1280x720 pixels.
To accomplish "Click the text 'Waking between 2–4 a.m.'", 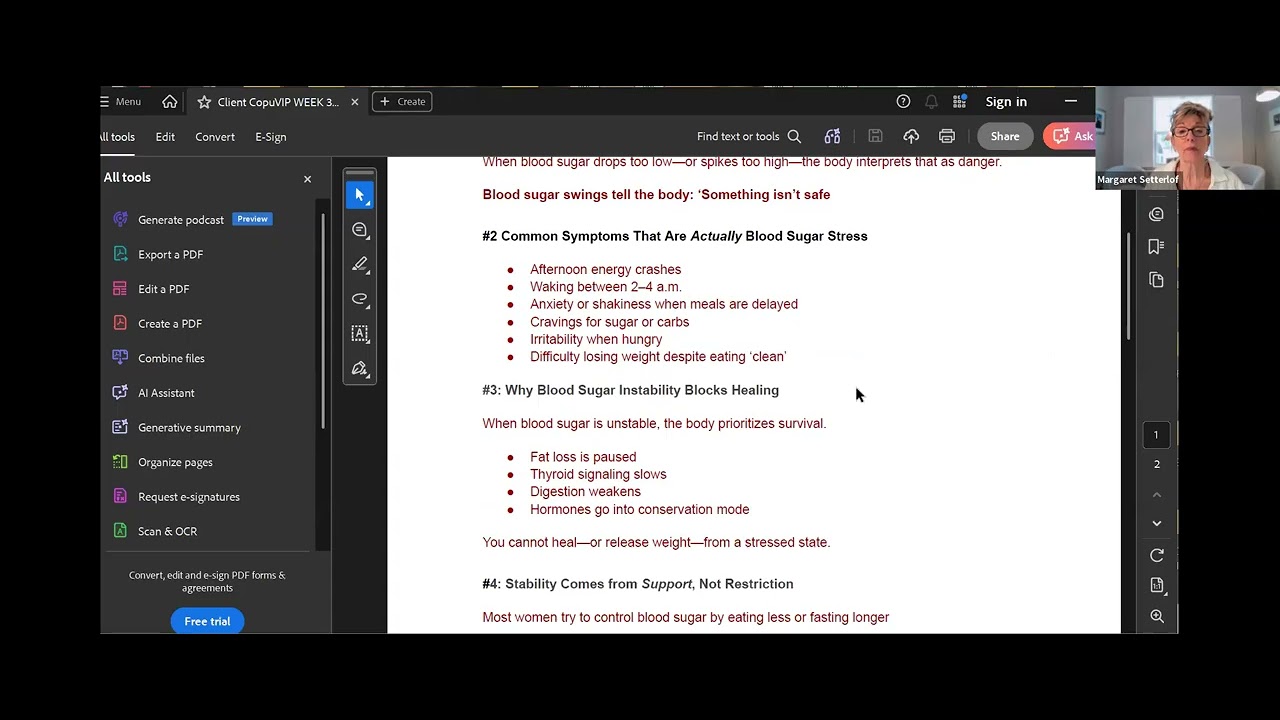I will [x=605, y=287].
